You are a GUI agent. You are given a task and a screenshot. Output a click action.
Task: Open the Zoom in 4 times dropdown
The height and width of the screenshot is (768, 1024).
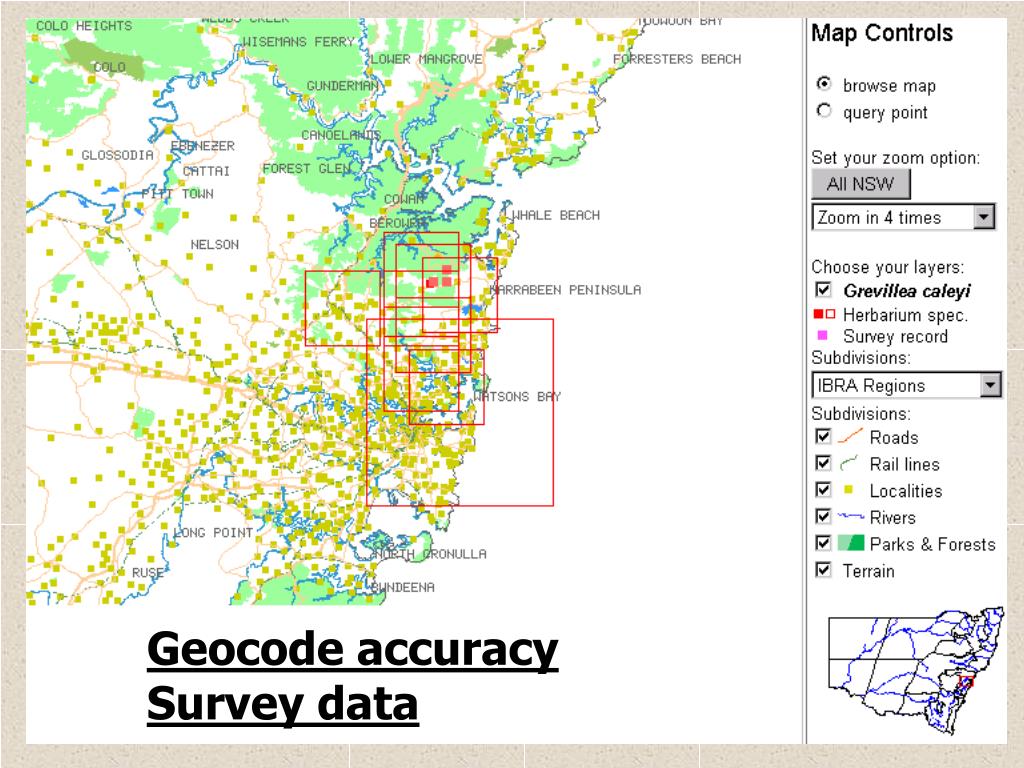point(904,217)
